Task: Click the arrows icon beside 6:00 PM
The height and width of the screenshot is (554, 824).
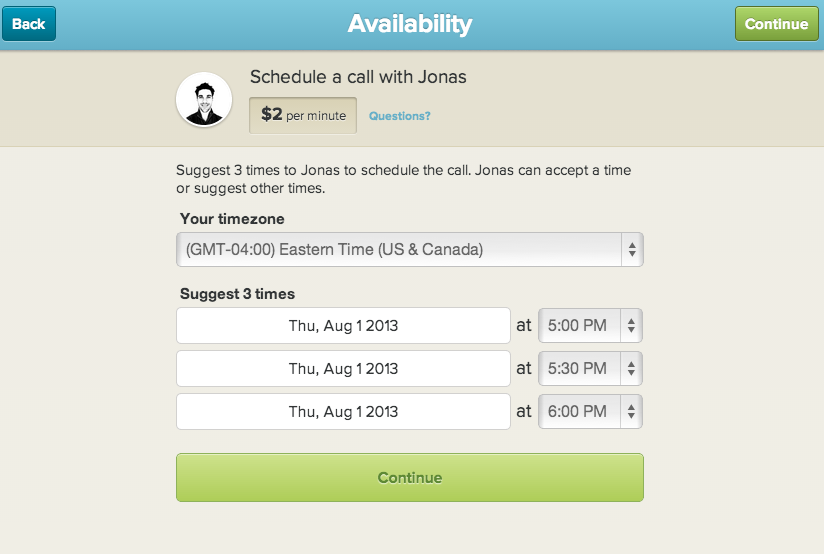Action: [631, 412]
